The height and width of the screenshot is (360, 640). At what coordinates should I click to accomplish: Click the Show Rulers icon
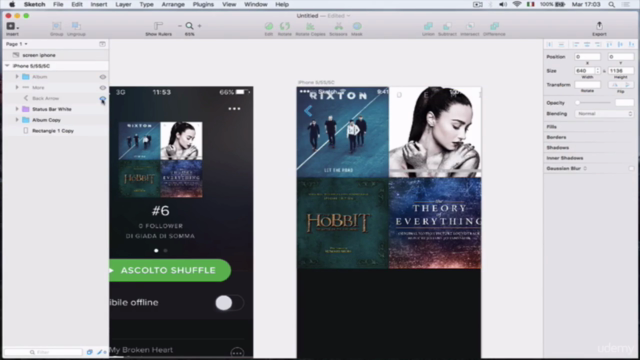point(158,26)
